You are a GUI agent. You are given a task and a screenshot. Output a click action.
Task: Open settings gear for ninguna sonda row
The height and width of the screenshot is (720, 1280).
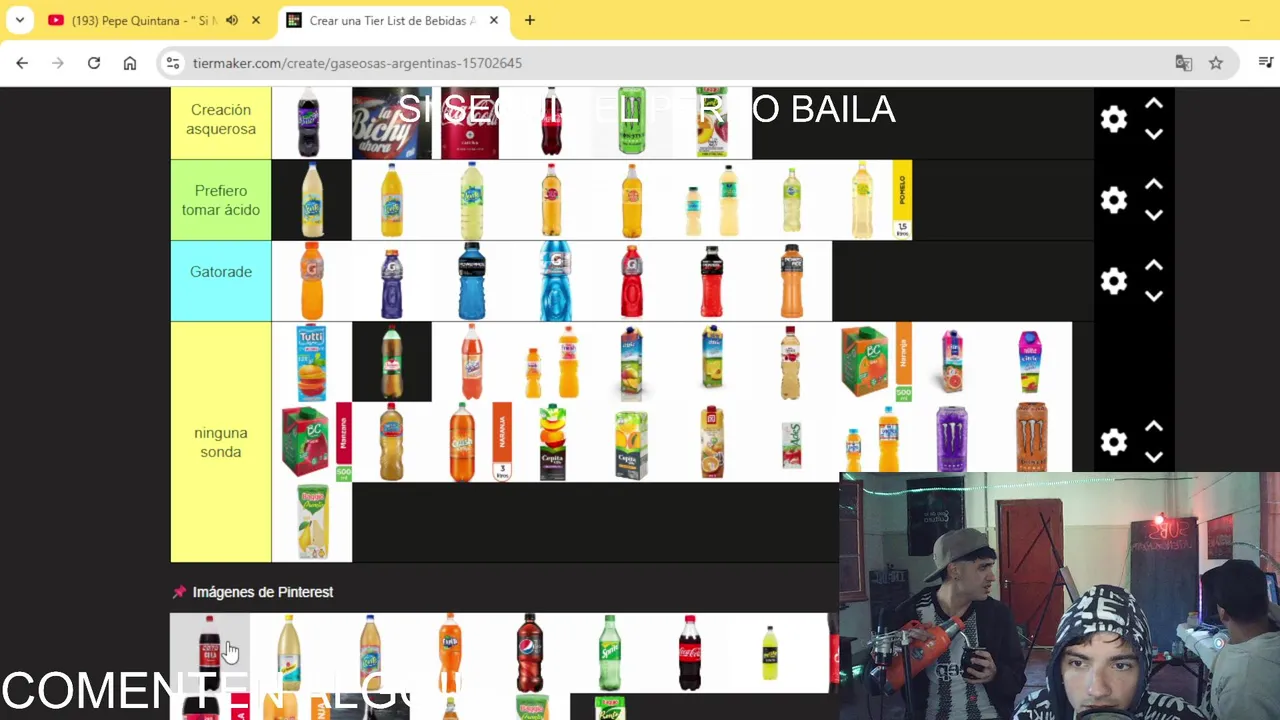pyautogui.click(x=1113, y=442)
